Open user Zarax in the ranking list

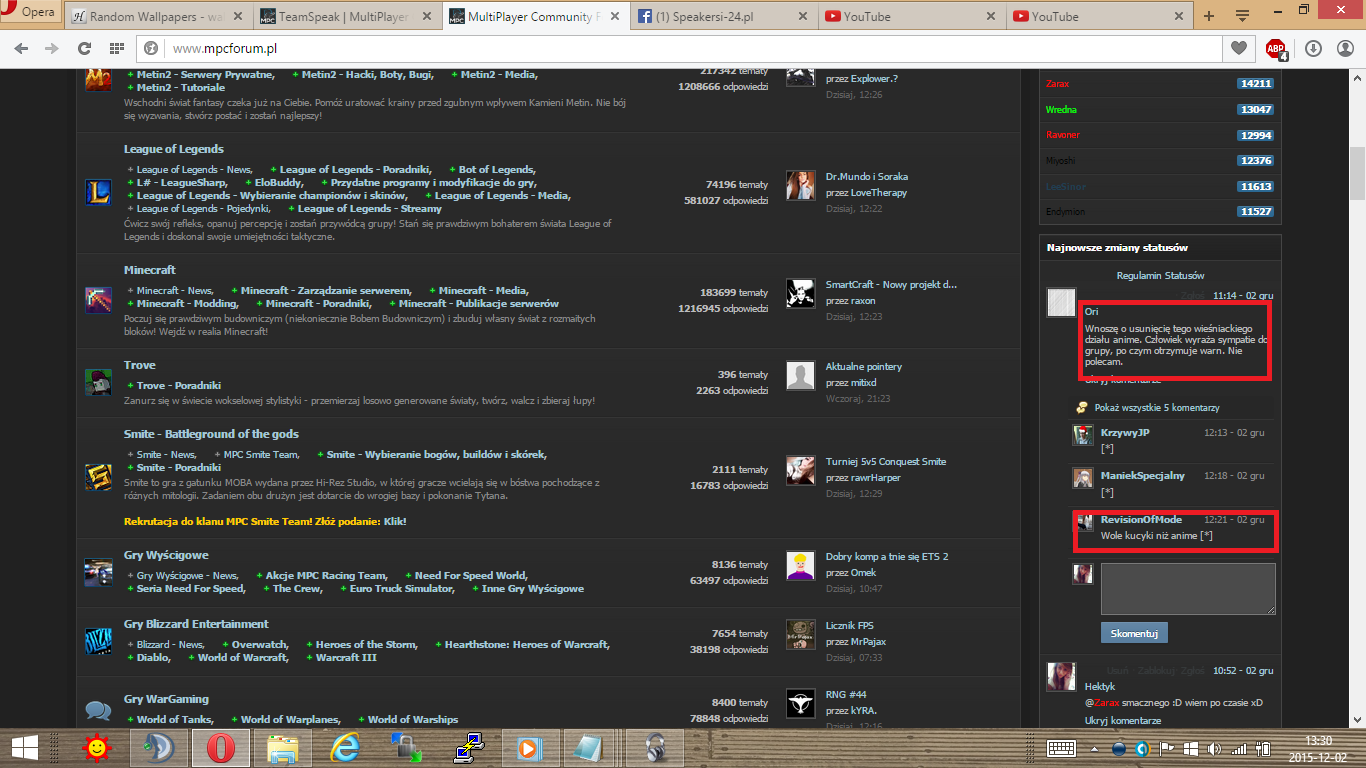[x=1057, y=84]
